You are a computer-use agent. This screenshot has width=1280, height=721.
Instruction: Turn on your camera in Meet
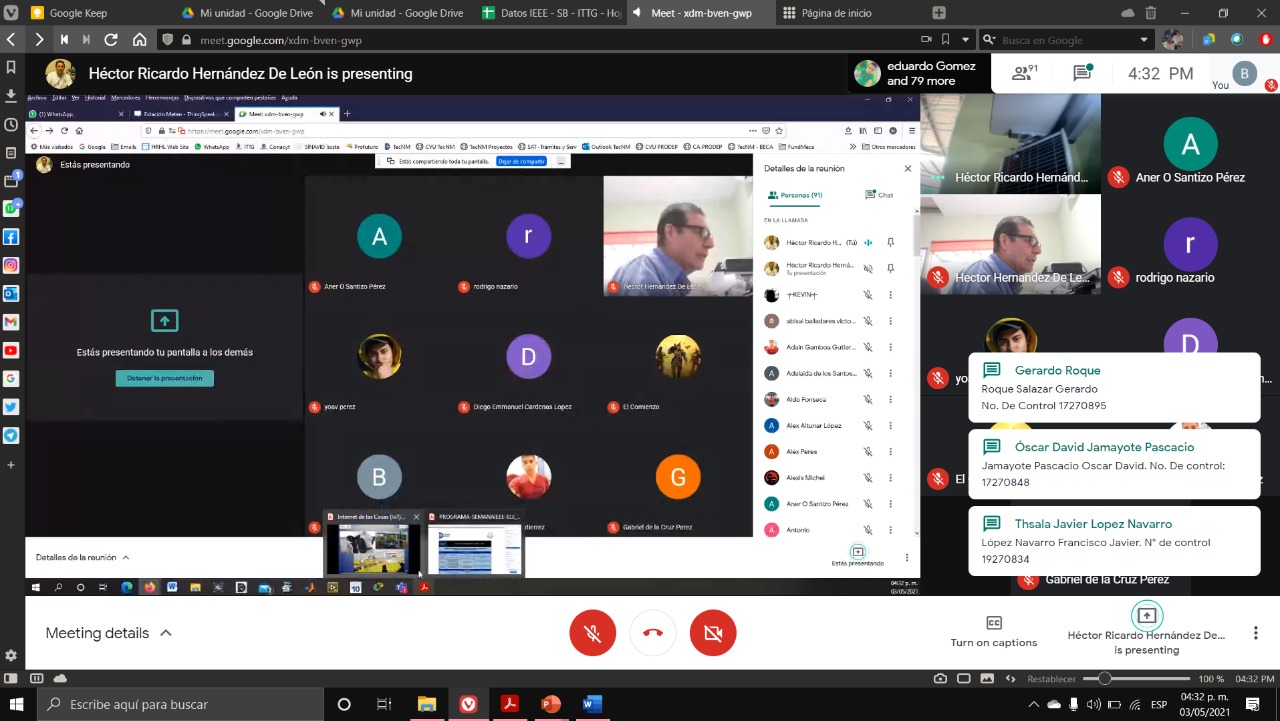coord(713,633)
